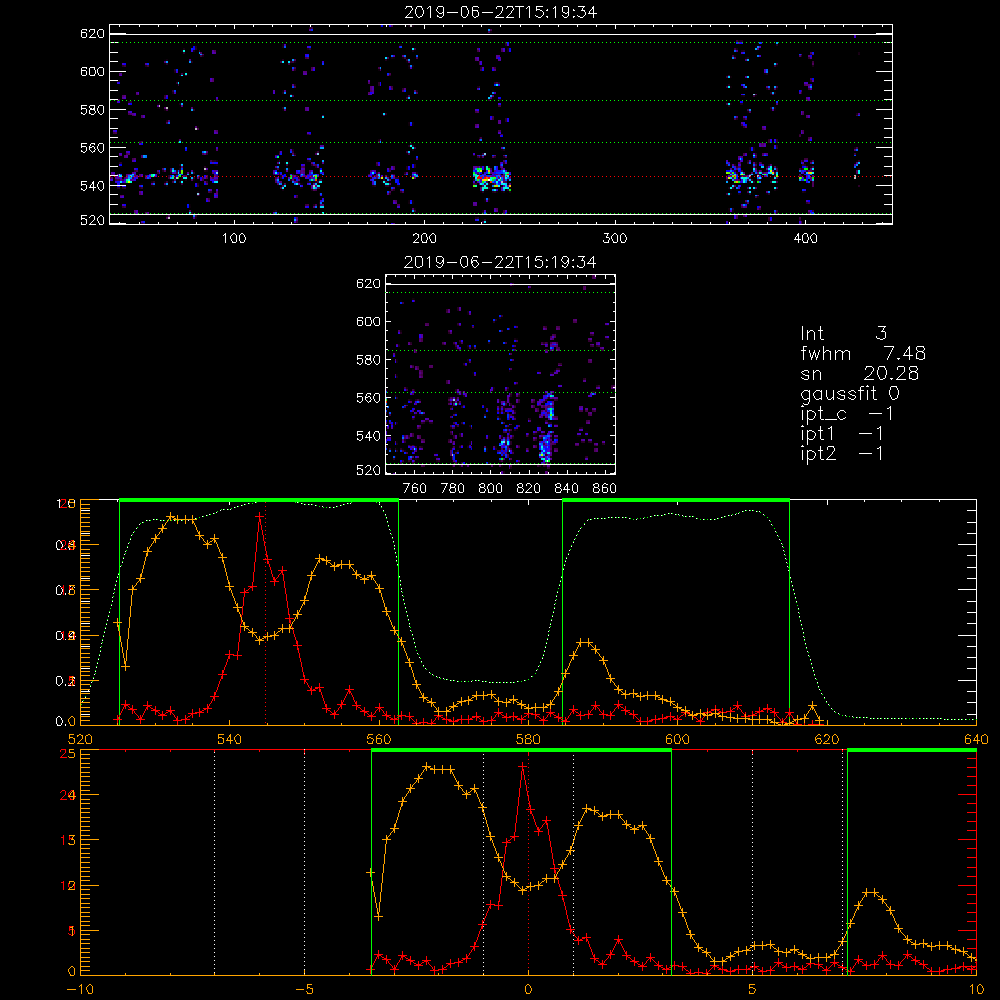Click the middle plot's title '2019-06-22T15:19:34'
The height and width of the screenshot is (1000, 1000).
coord(500,262)
